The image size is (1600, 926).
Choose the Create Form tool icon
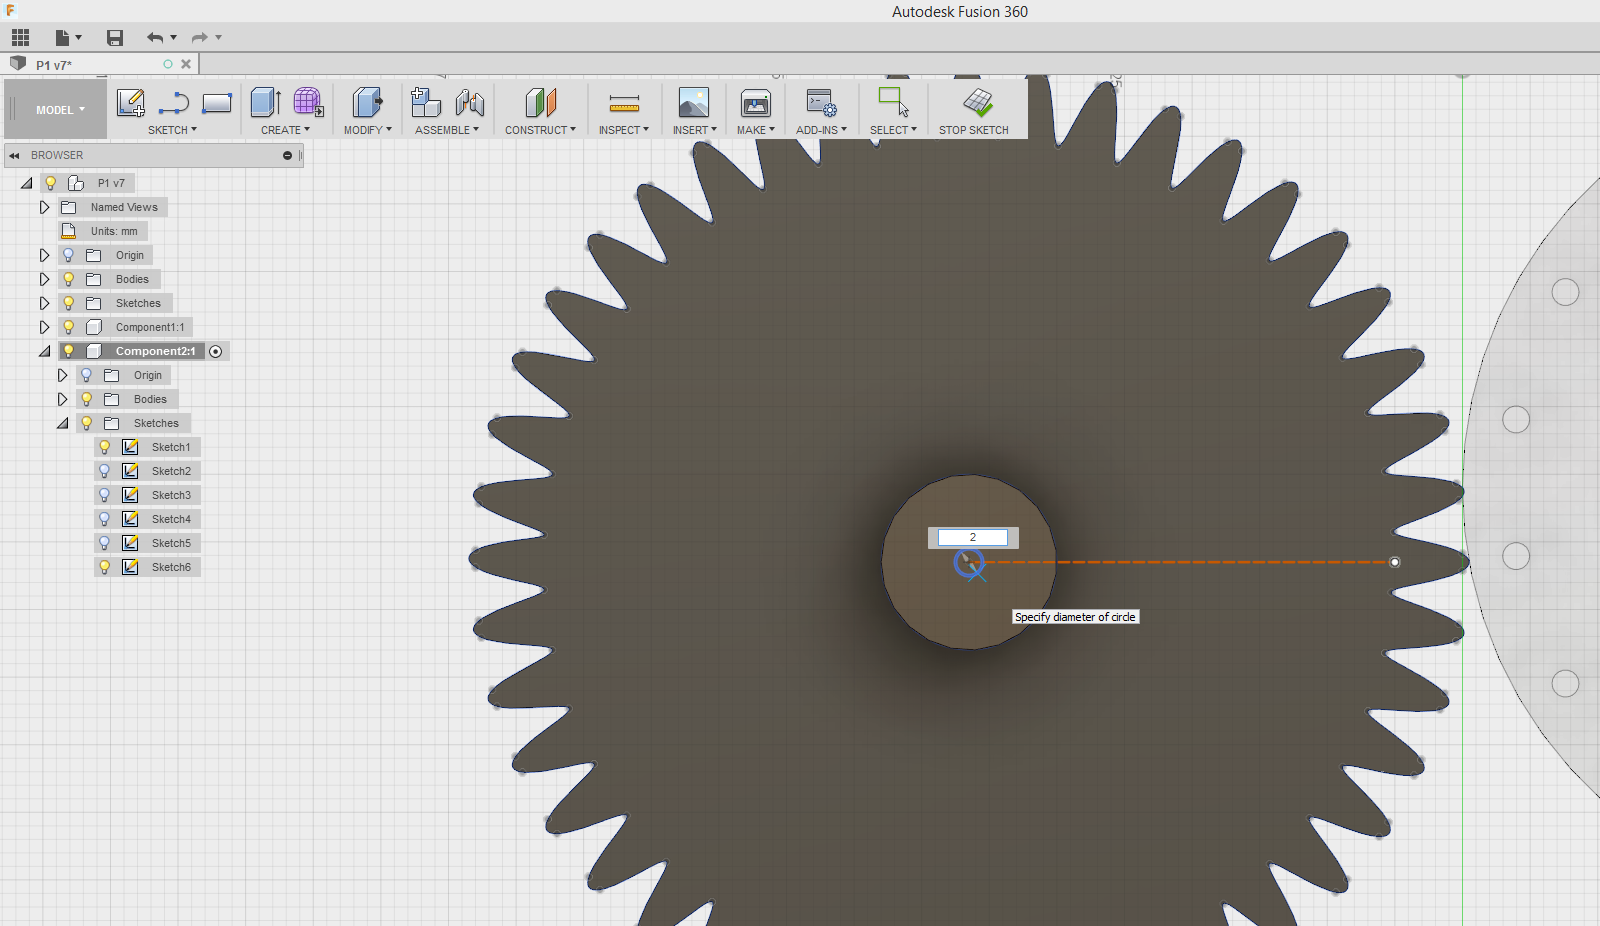point(308,102)
